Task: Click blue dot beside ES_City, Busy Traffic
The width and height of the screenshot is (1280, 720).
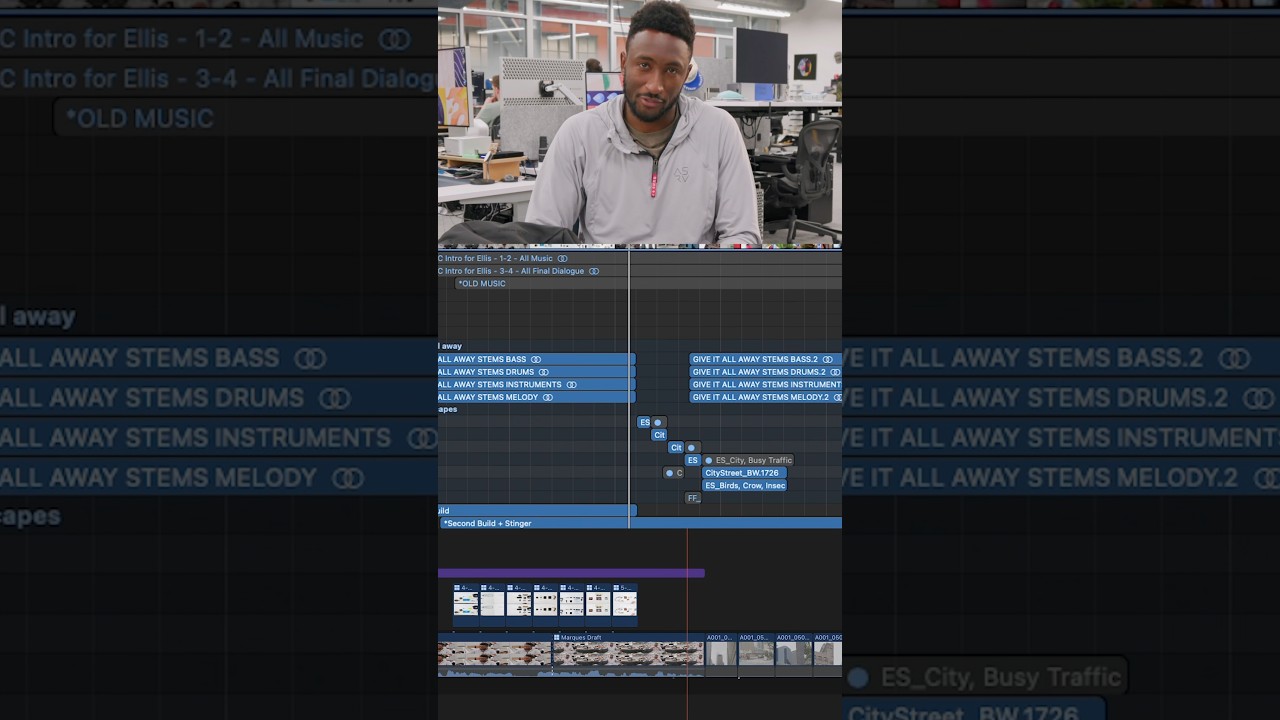Action: coord(709,460)
